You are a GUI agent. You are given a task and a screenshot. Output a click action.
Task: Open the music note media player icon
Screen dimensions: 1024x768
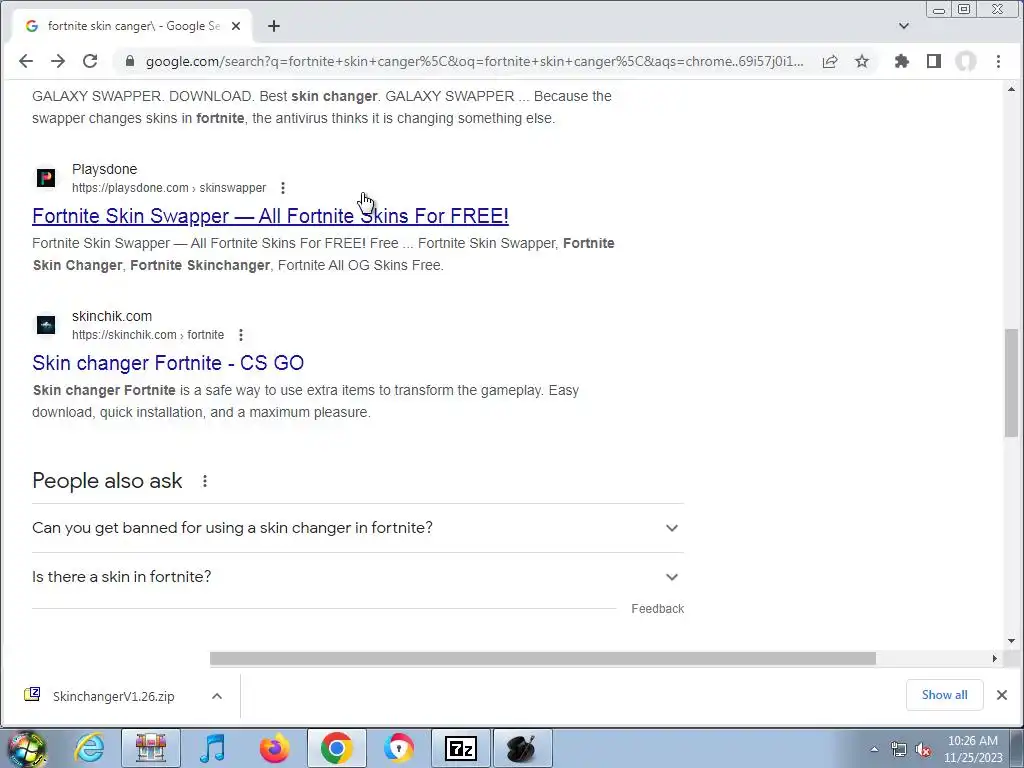pyautogui.click(x=212, y=748)
